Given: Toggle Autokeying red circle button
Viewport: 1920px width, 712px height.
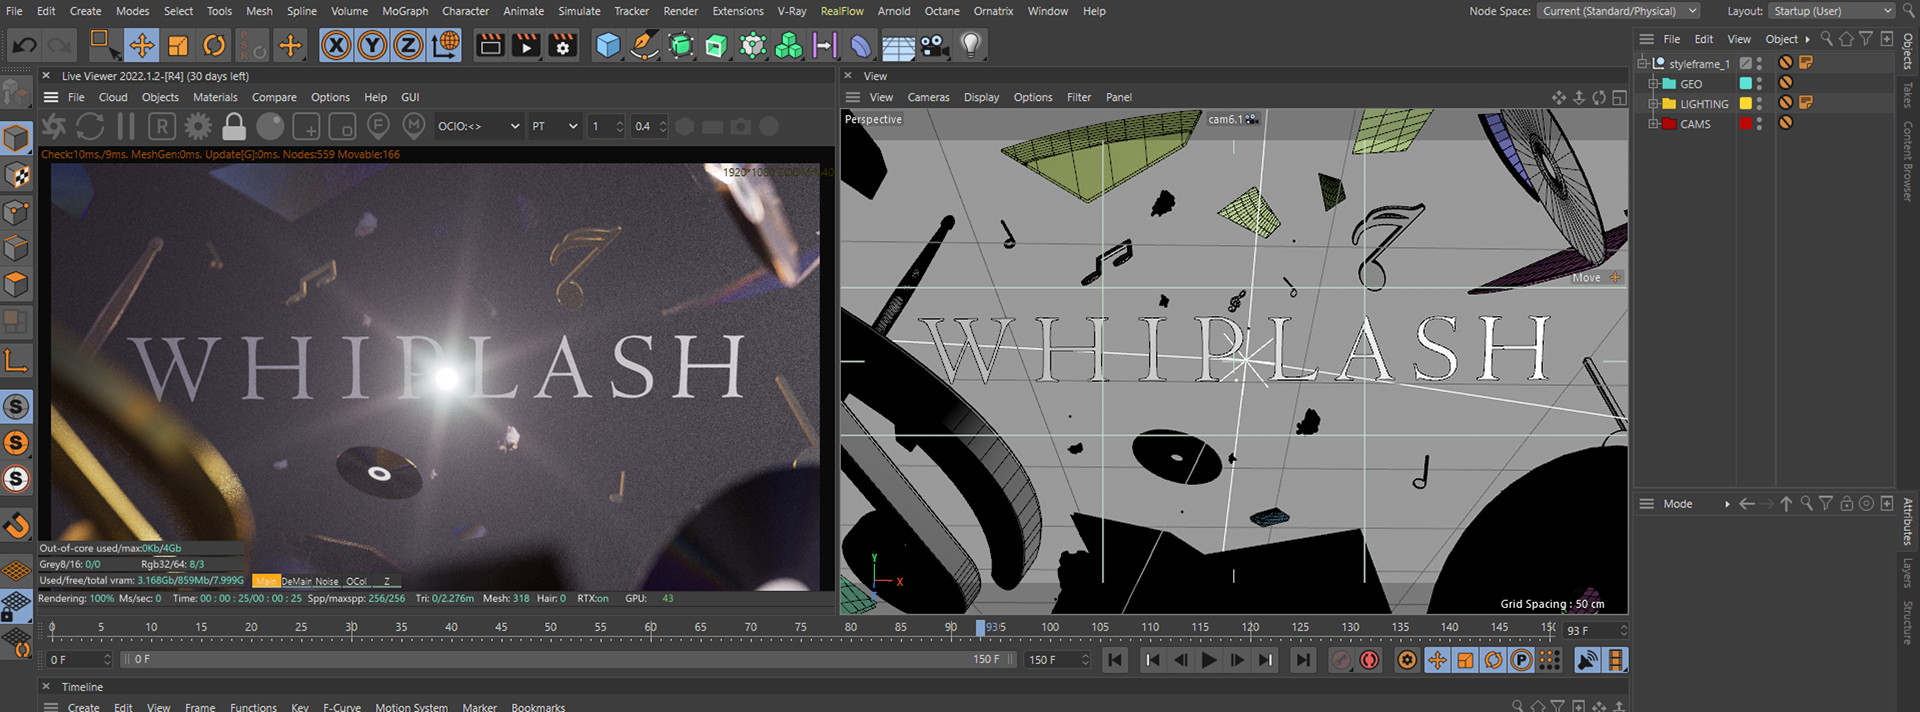Looking at the screenshot, I should click(1369, 660).
